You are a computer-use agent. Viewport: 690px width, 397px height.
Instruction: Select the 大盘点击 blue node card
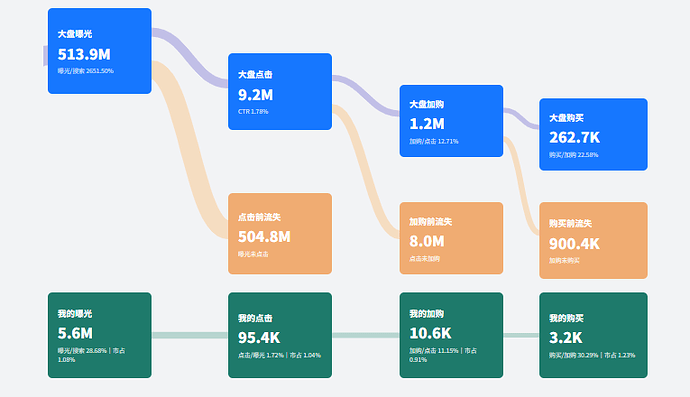pos(280,92)
